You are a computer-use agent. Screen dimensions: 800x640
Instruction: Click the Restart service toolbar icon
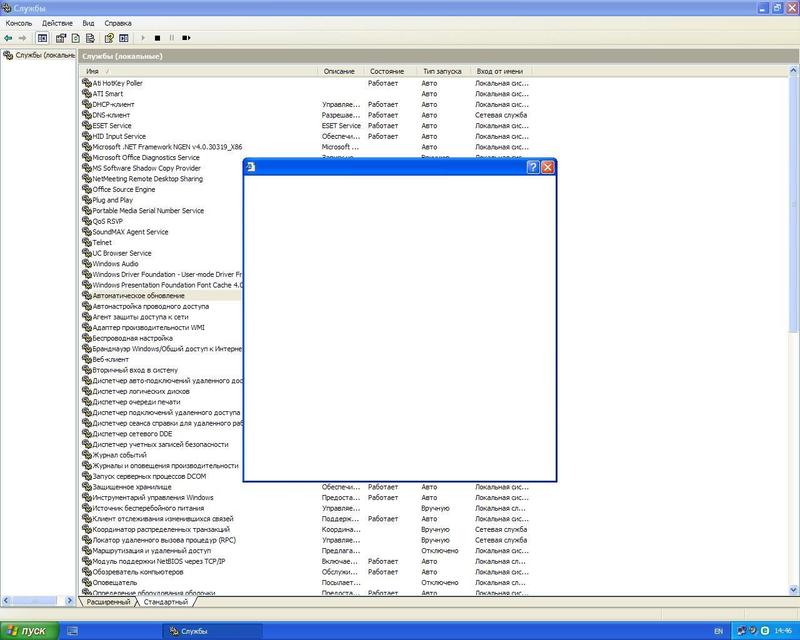click(185, 38)
